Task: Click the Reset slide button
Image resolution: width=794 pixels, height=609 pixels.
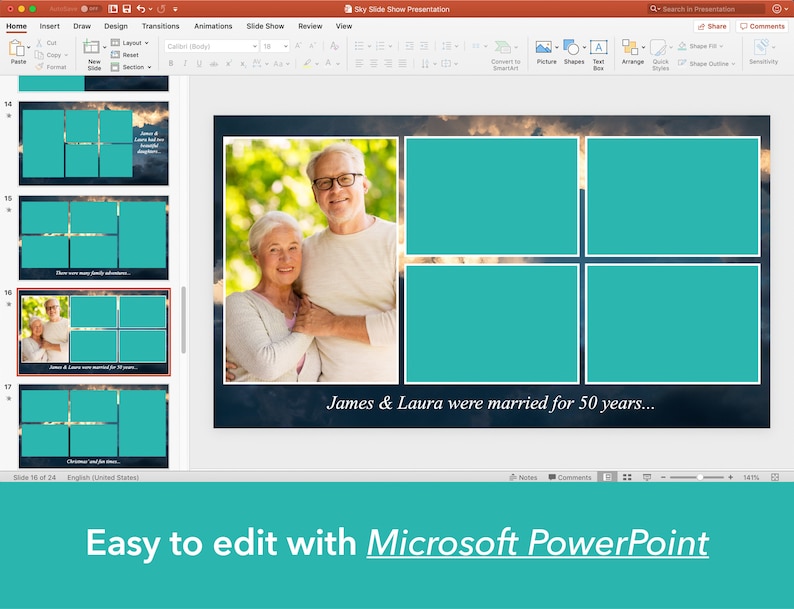Action: tap(125, 55)
